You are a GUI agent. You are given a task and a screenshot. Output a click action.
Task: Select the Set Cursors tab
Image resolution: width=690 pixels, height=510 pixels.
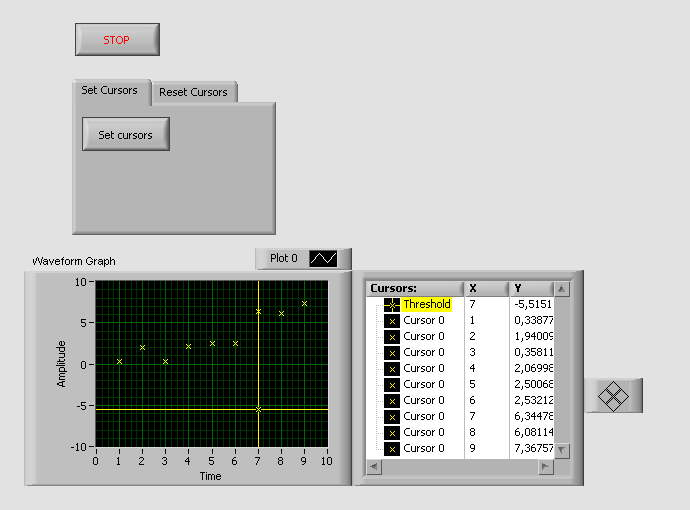(x=109, y=90)
